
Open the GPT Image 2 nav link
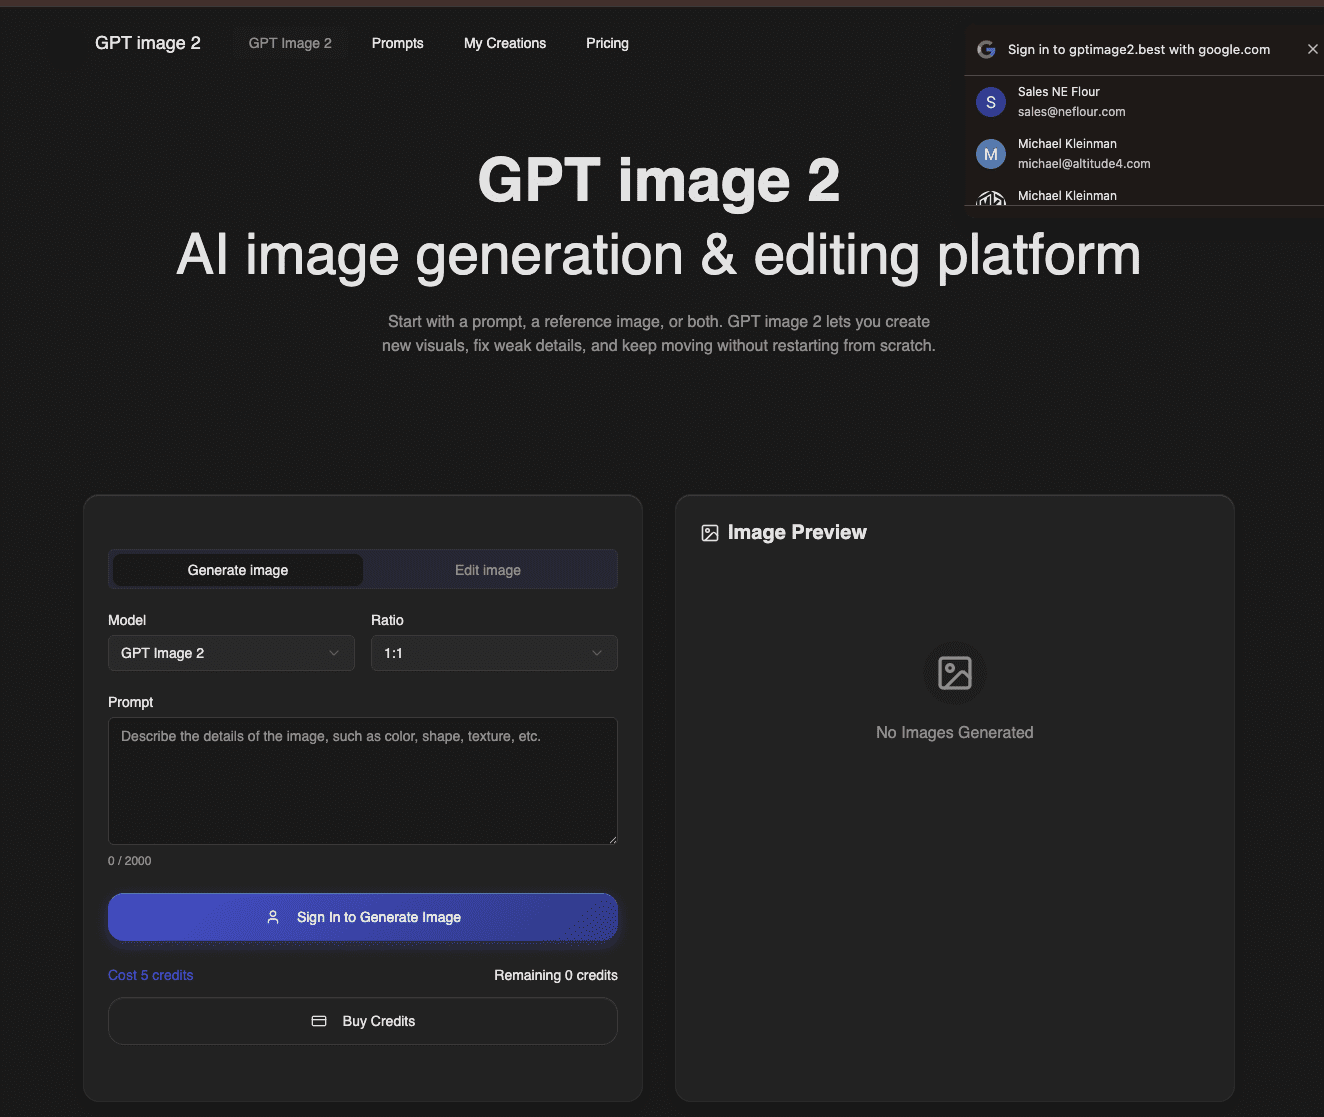(x=290, y=43)
